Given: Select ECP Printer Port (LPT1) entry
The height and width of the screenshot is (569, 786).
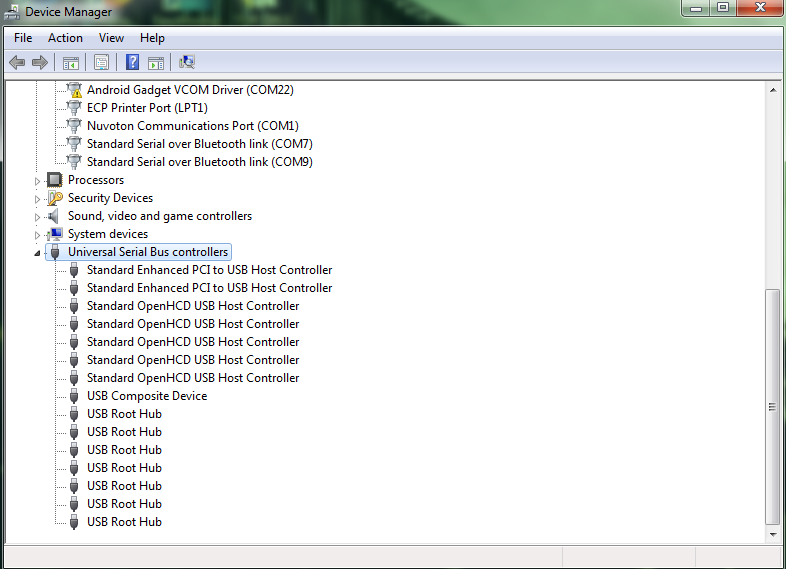Looking at the screenshot, I should point(147,108).
